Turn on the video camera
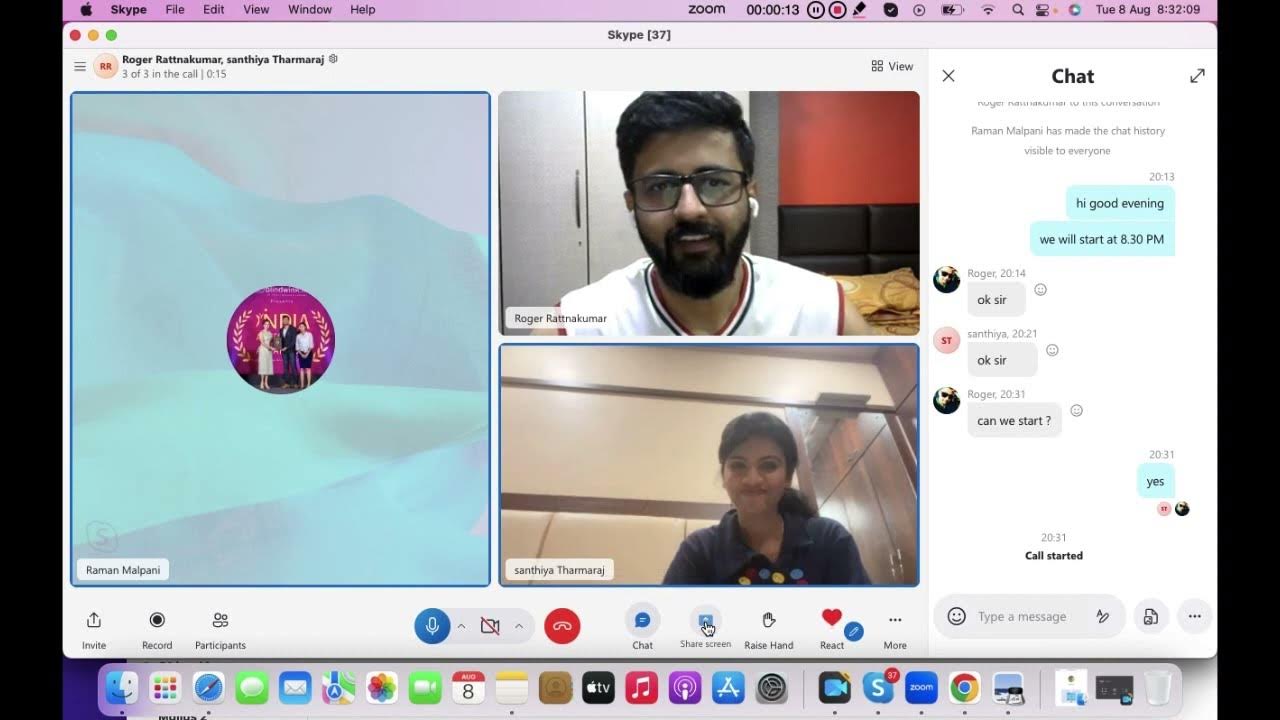This screenshot has width=1280, height=720. click(x=490, y=626)
